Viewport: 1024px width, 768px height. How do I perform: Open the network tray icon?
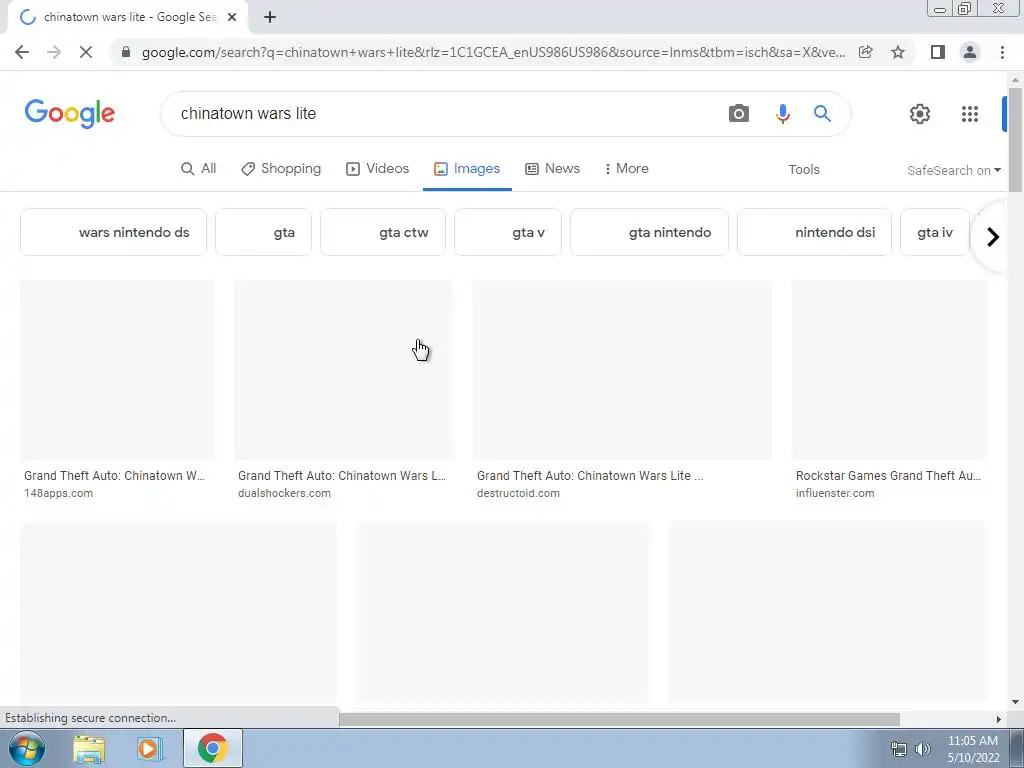tap(899, 749)
